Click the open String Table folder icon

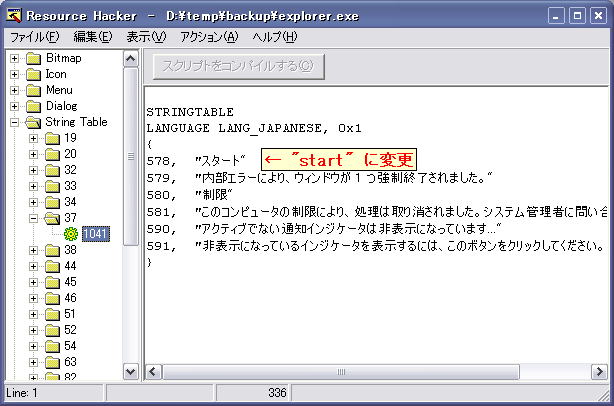(x=33, y=123)
